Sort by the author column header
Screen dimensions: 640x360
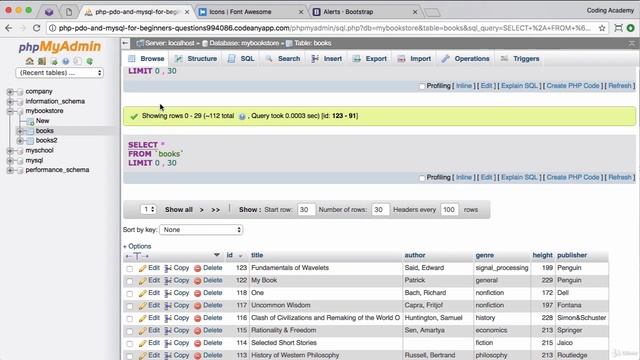coord(415,255)
